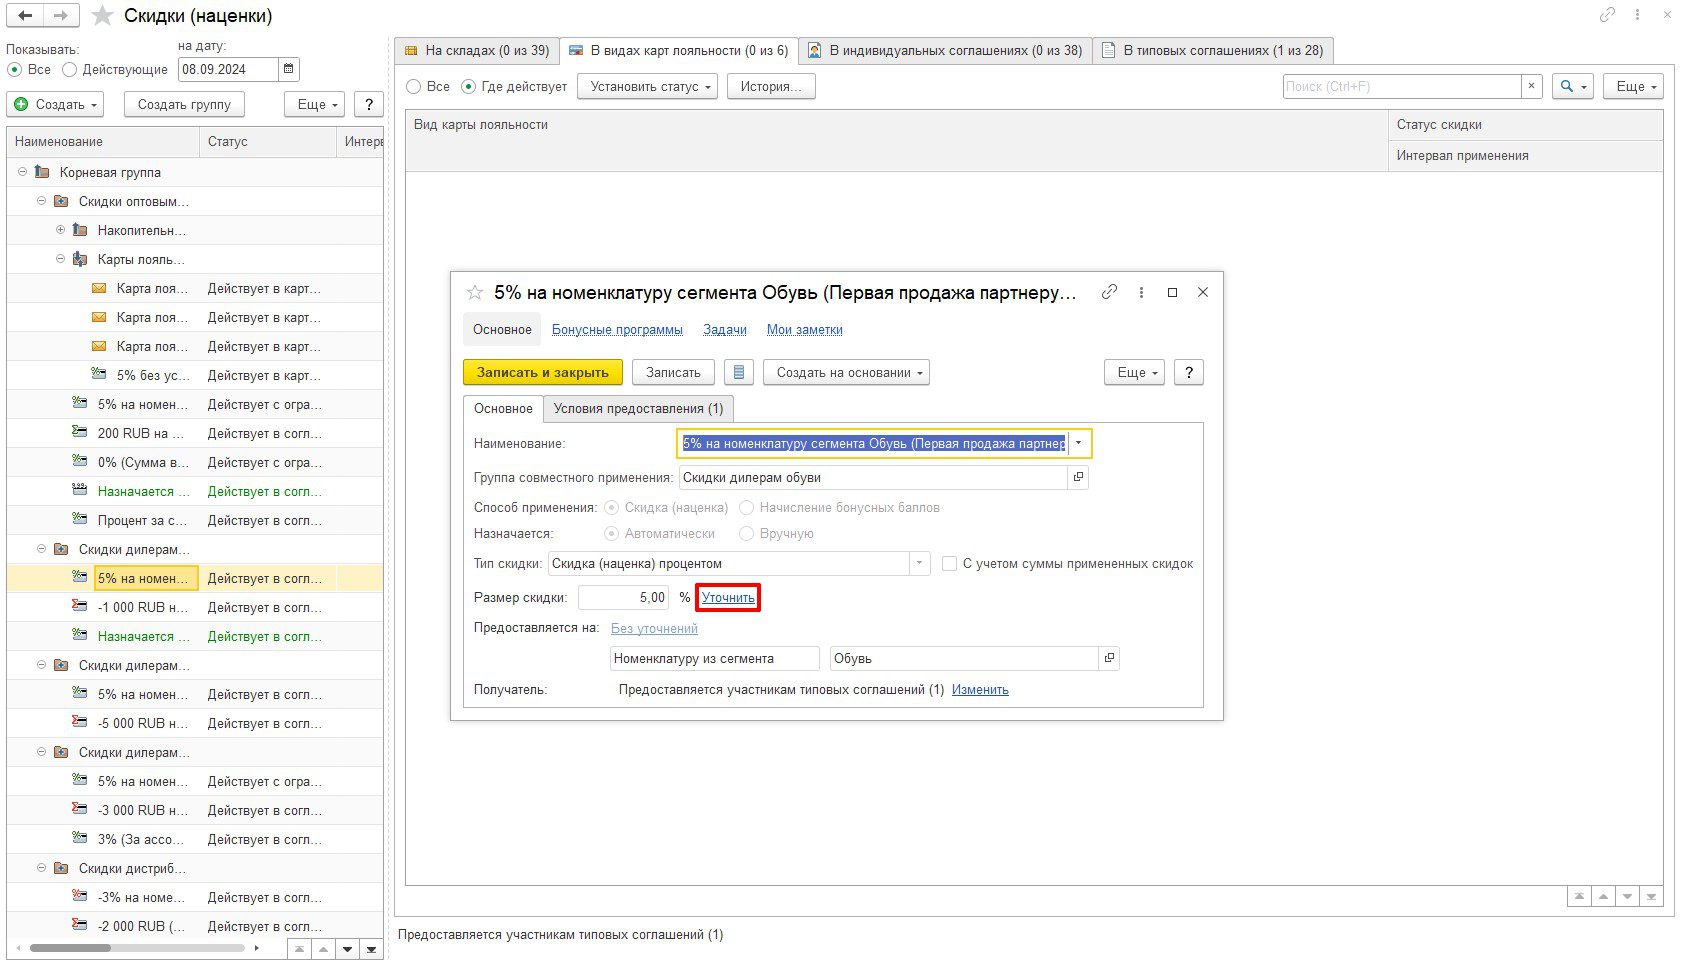Screen dimensions: 1690x960
Task: Click the favorites star next to the Скидки (наценки) title
Action: click(102, 16)
